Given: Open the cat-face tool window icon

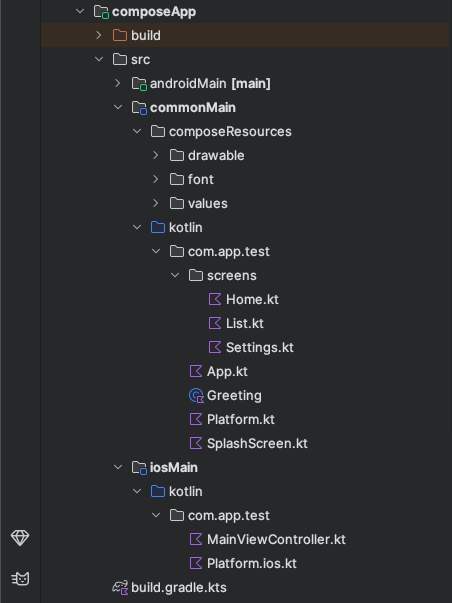Looking at the screenshot, I should 20,579.
